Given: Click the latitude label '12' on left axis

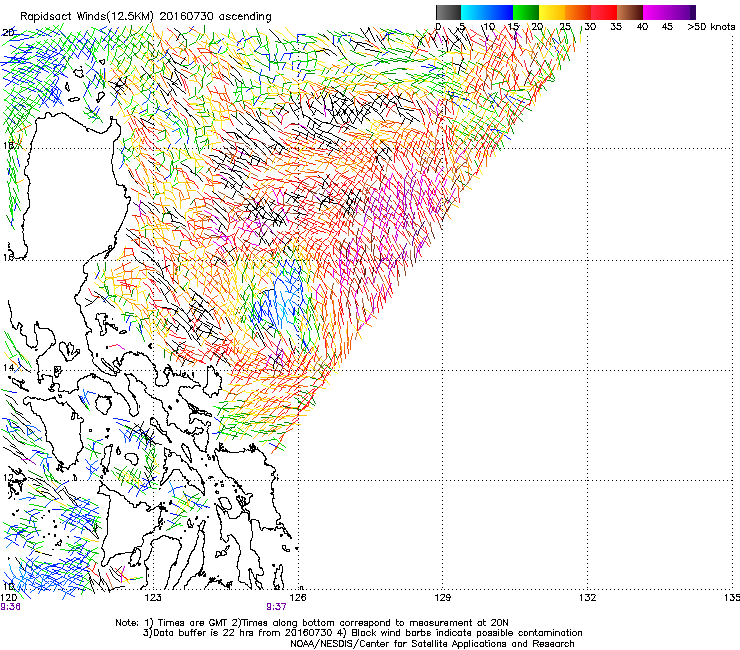Looking at the screenshot, I should [x=8, y=477].
